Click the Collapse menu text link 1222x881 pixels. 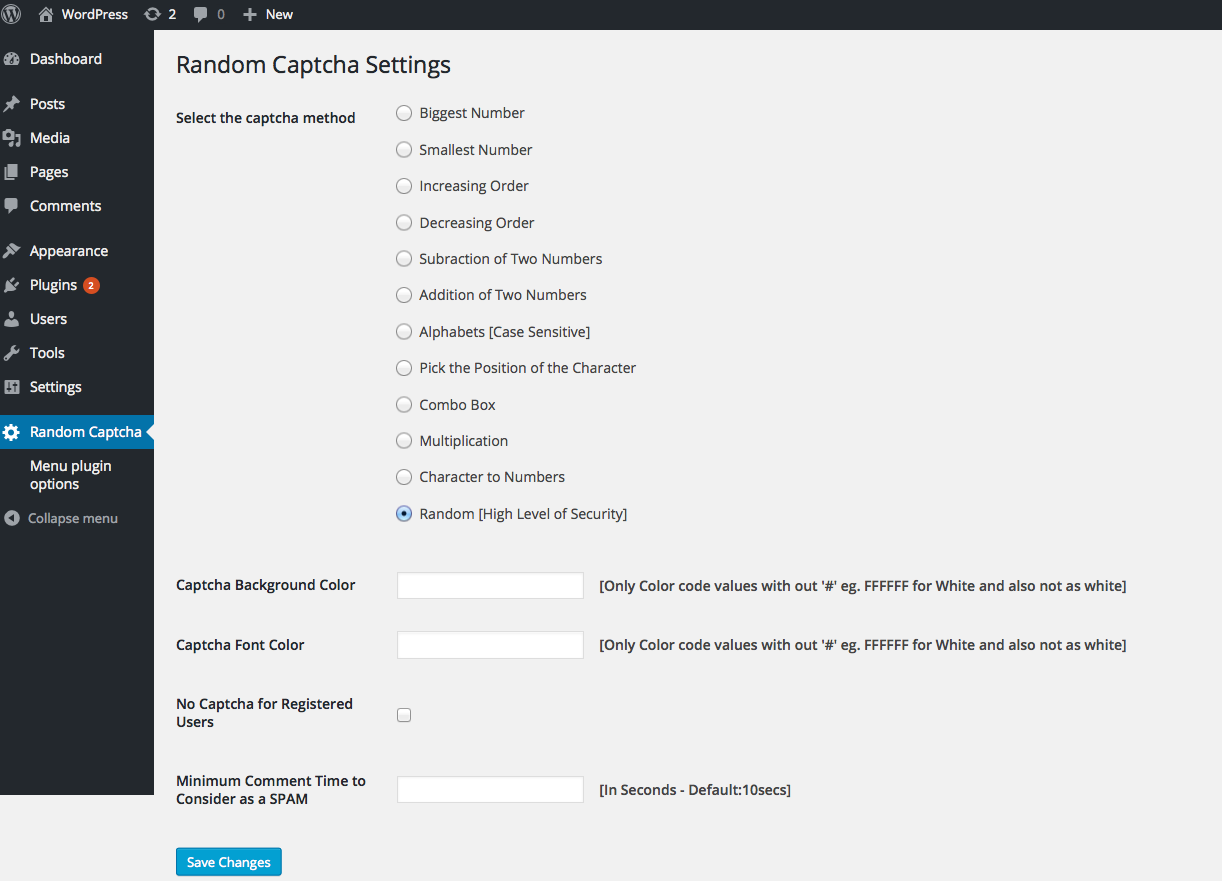click(73, 518)
